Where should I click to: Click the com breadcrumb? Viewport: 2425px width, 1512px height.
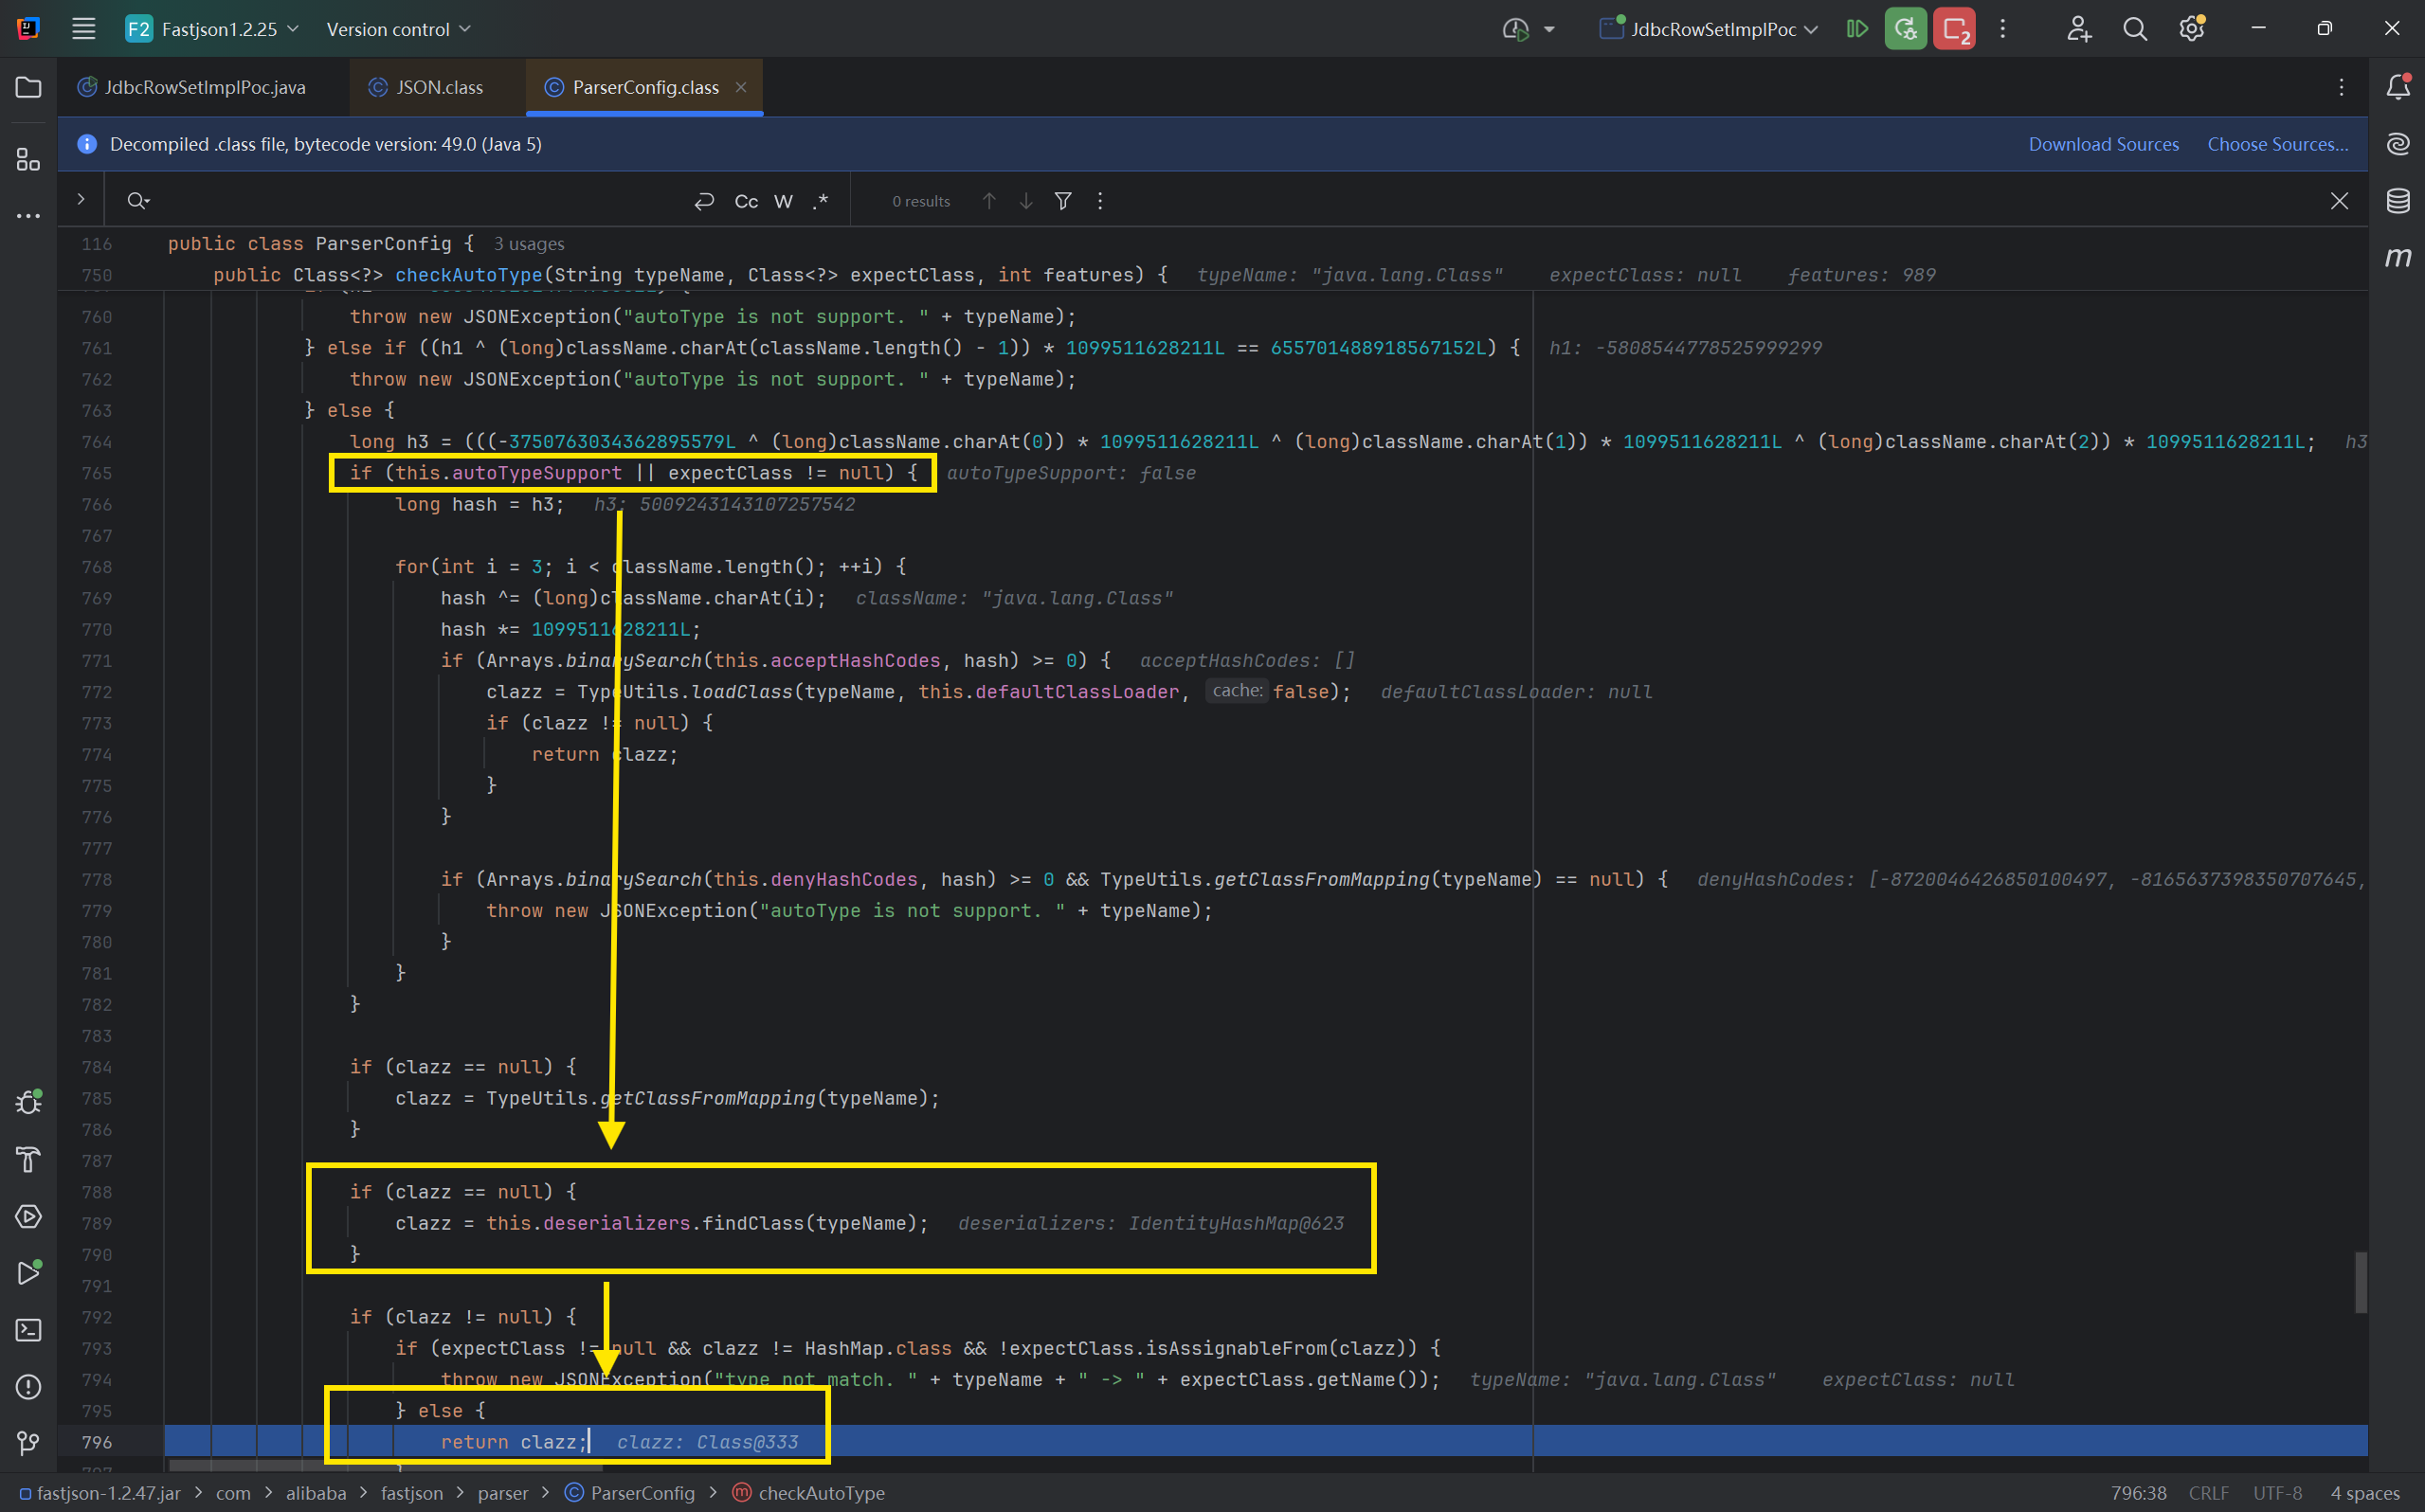[x=233, y=1493]
